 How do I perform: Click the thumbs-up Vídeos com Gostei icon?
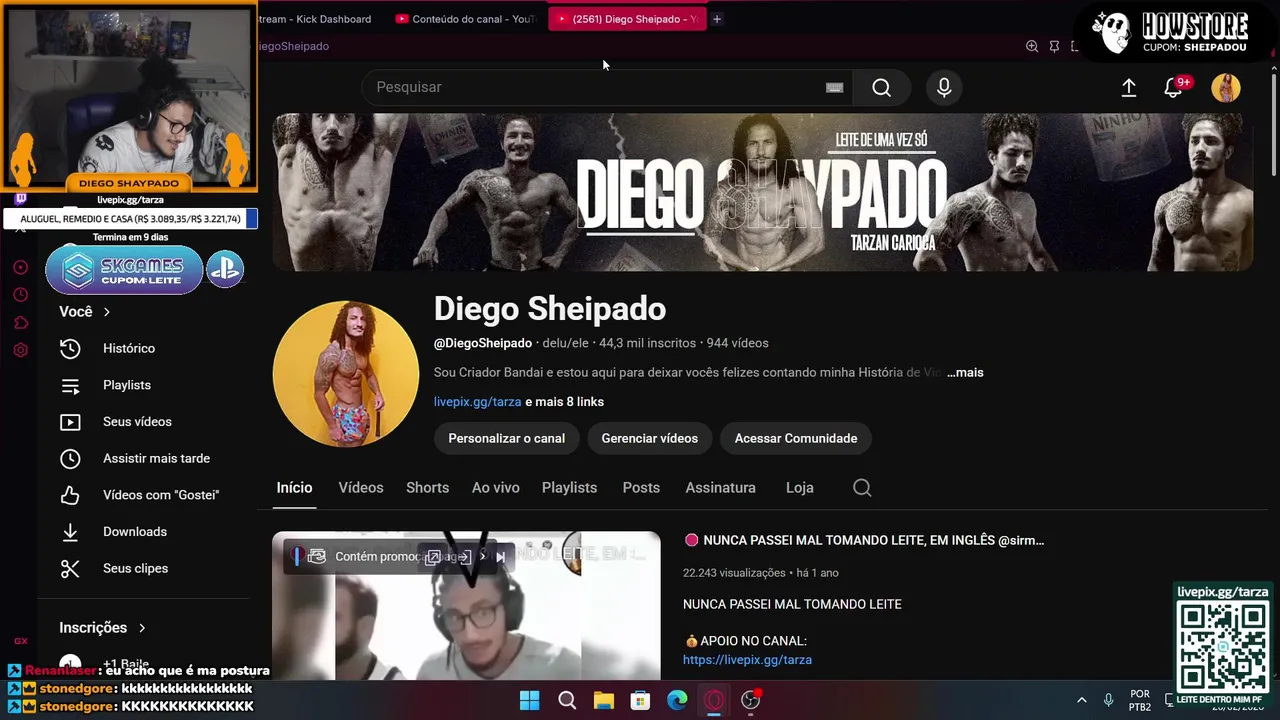click(x=70, y=496)
